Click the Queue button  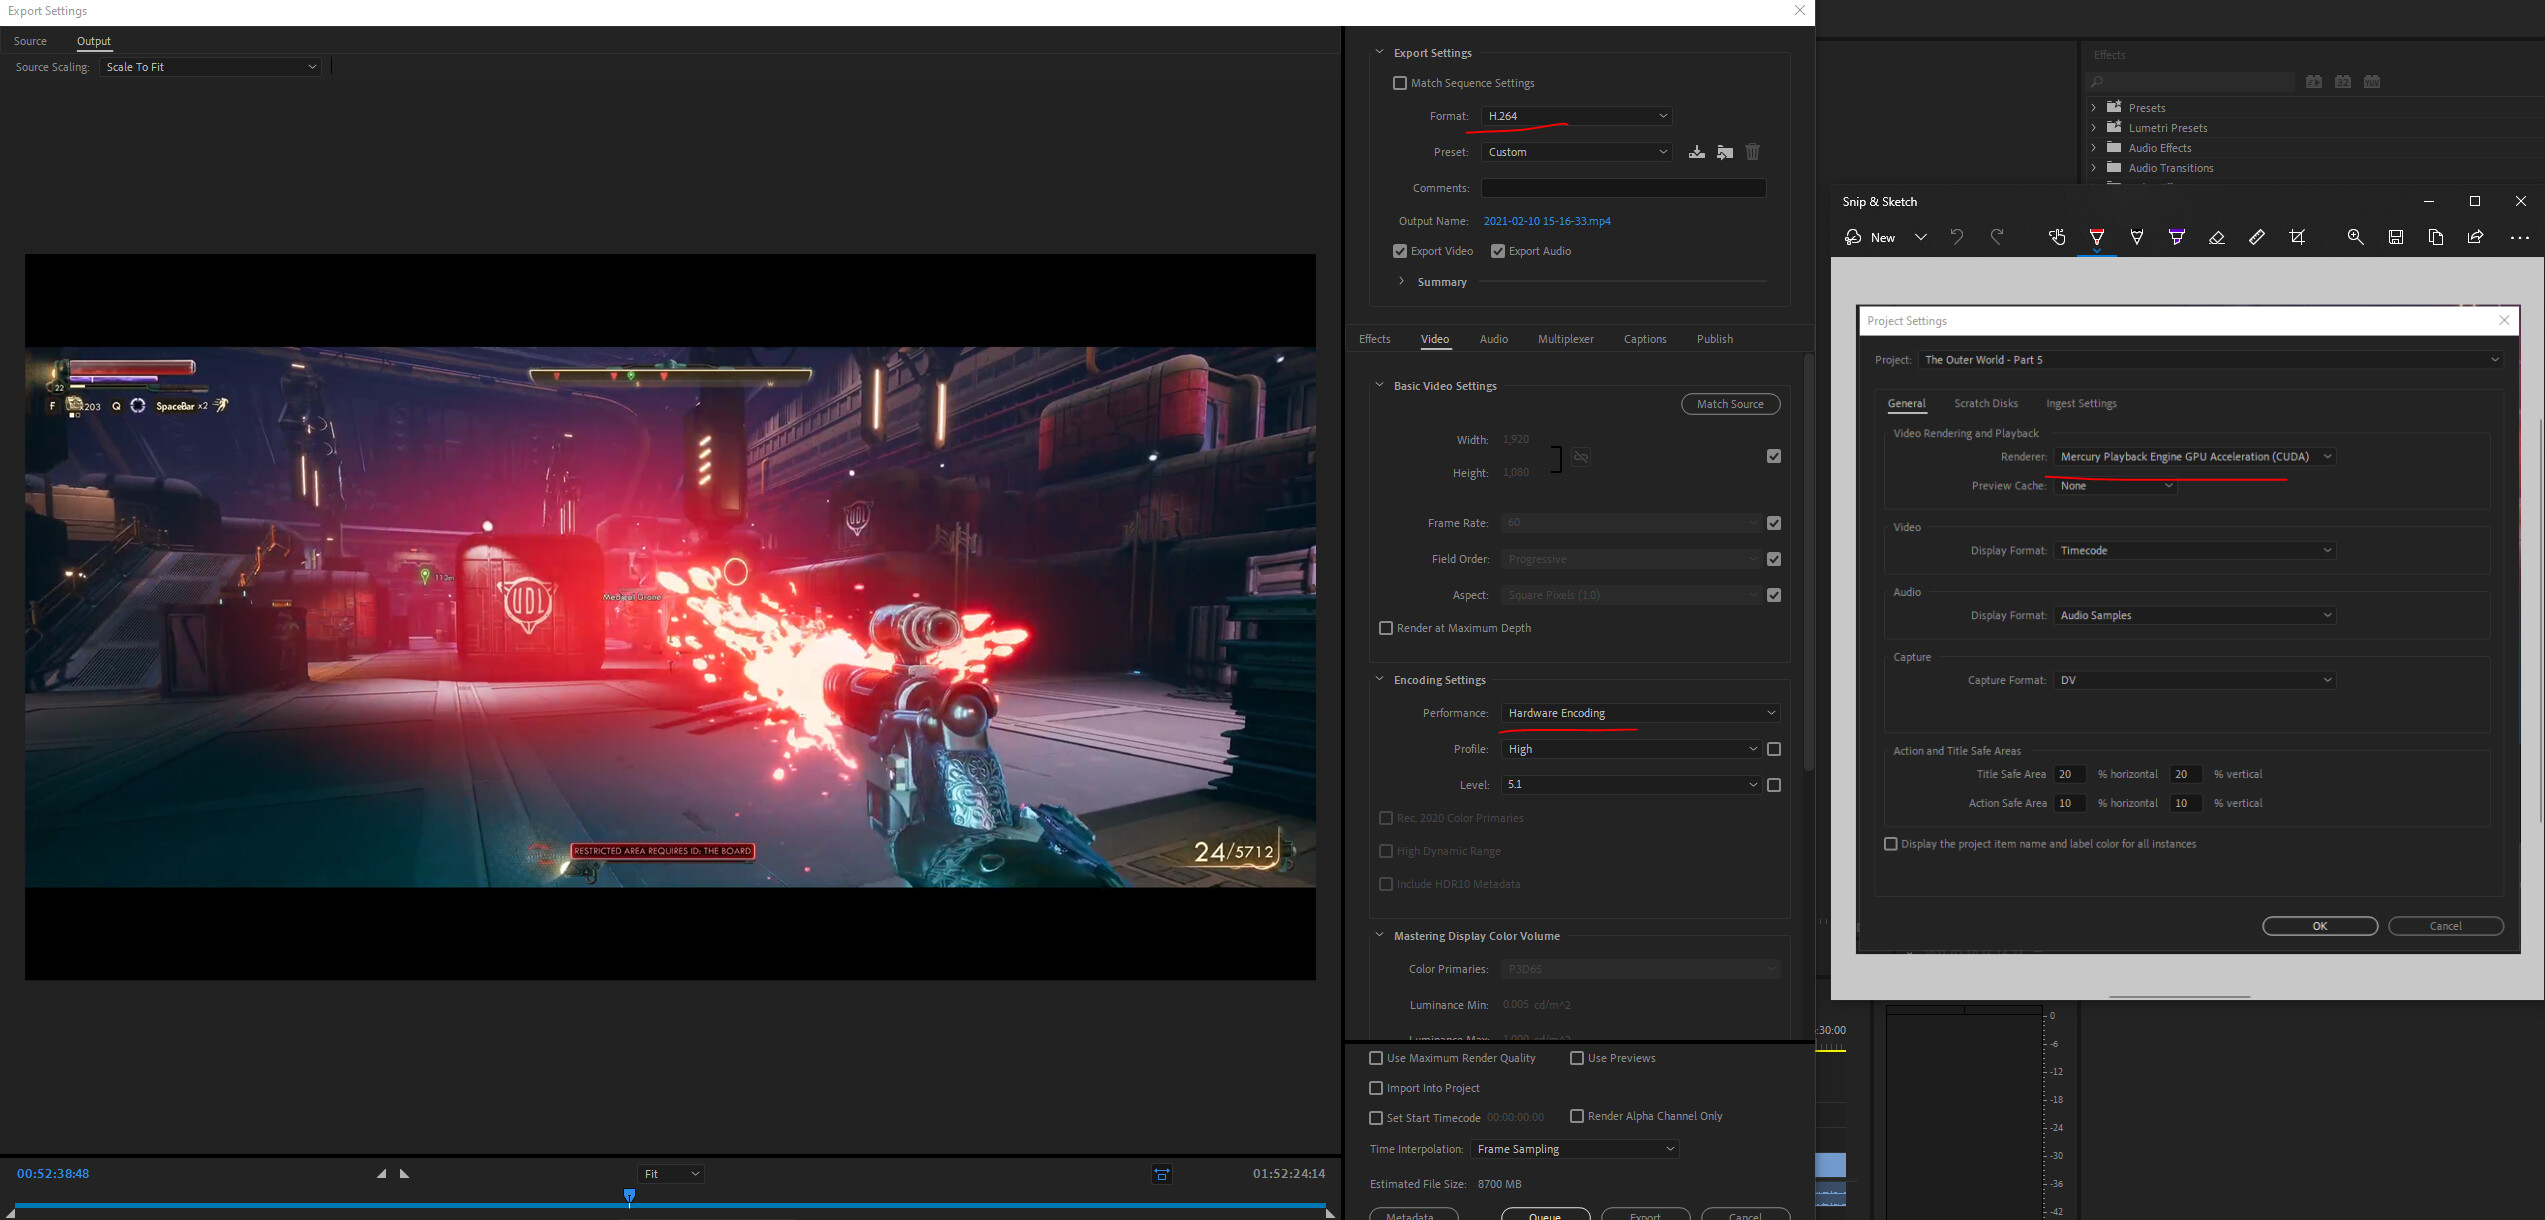[x=1545, y=1214]
